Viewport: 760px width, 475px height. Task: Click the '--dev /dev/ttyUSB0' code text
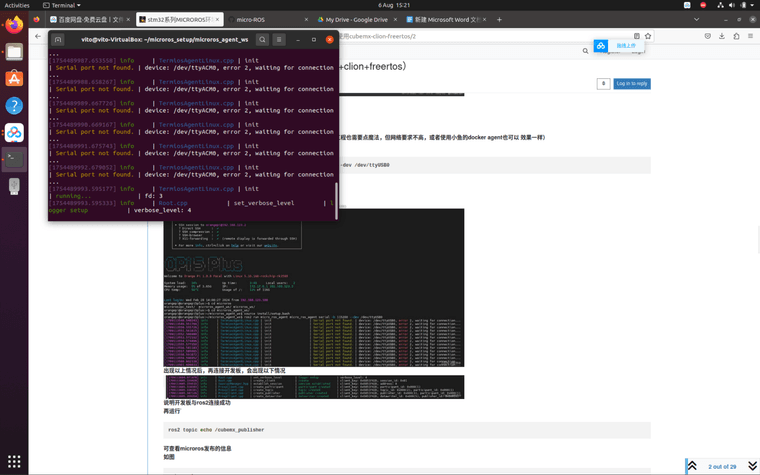pyautogui.click(x=364, y=165)
